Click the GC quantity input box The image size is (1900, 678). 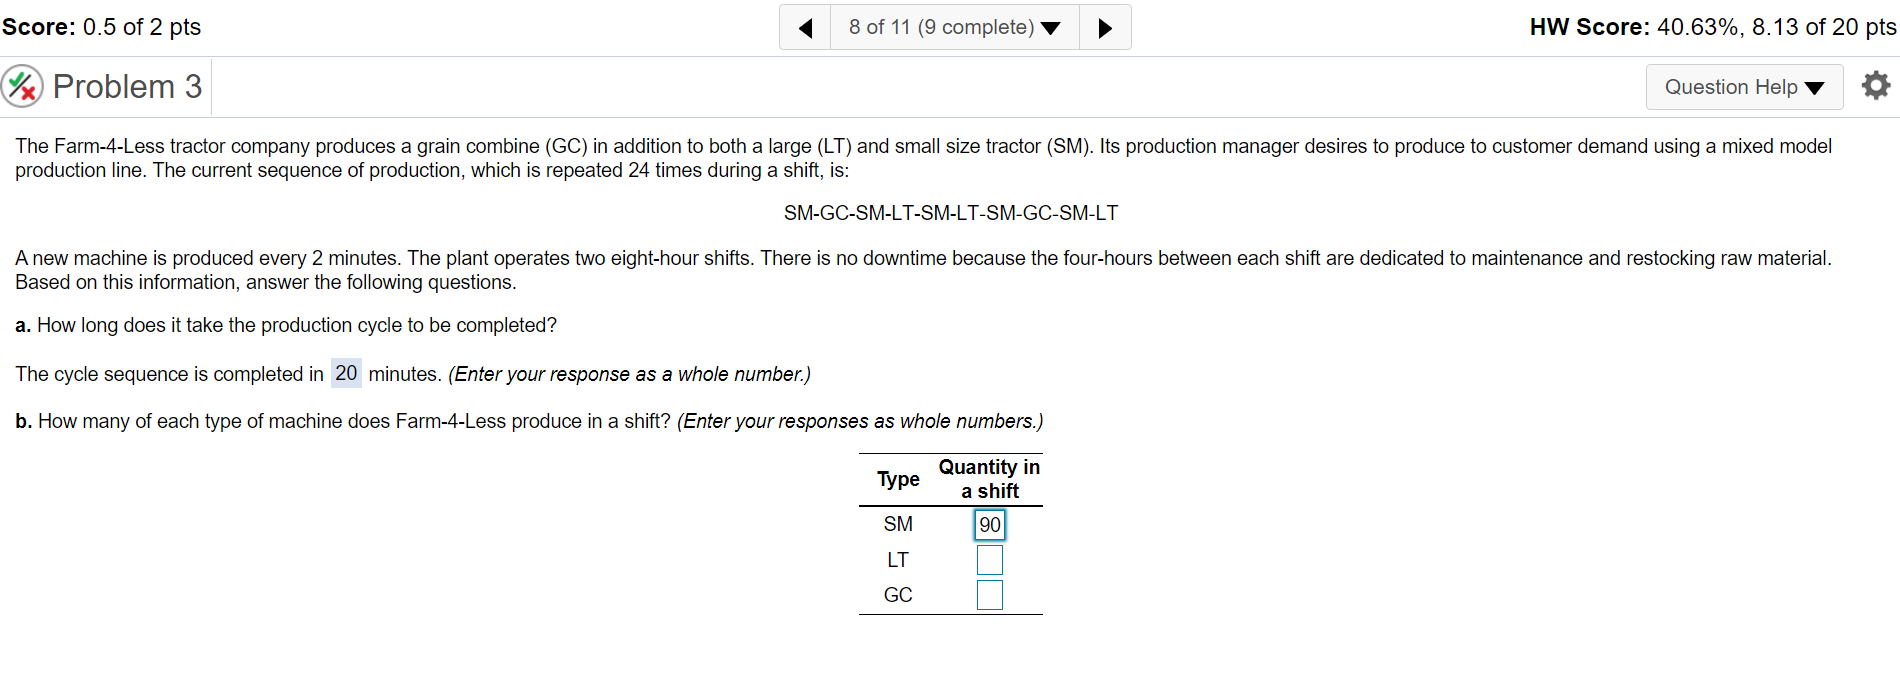pyautogui.click(x=989, y=594)
